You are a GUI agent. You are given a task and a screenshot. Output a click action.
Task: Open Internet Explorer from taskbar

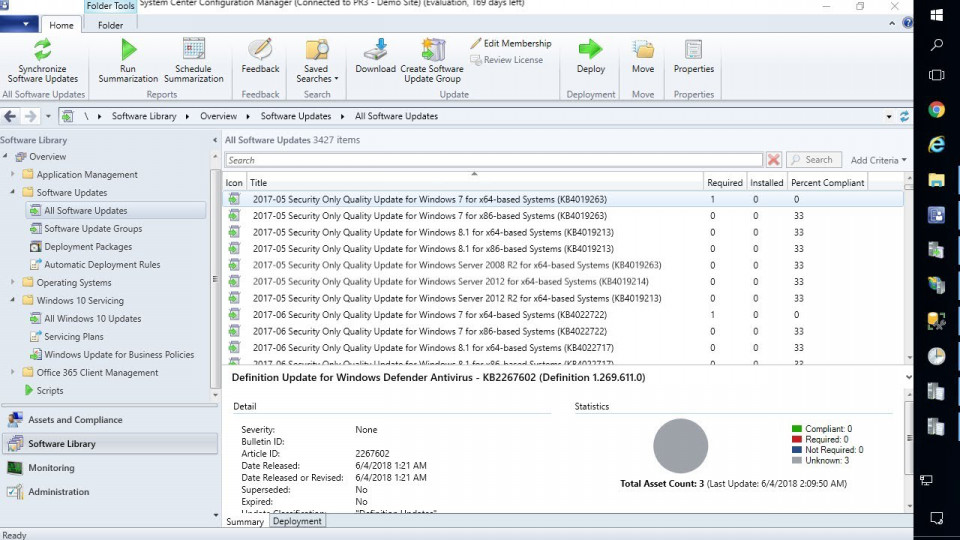[936, 144]
